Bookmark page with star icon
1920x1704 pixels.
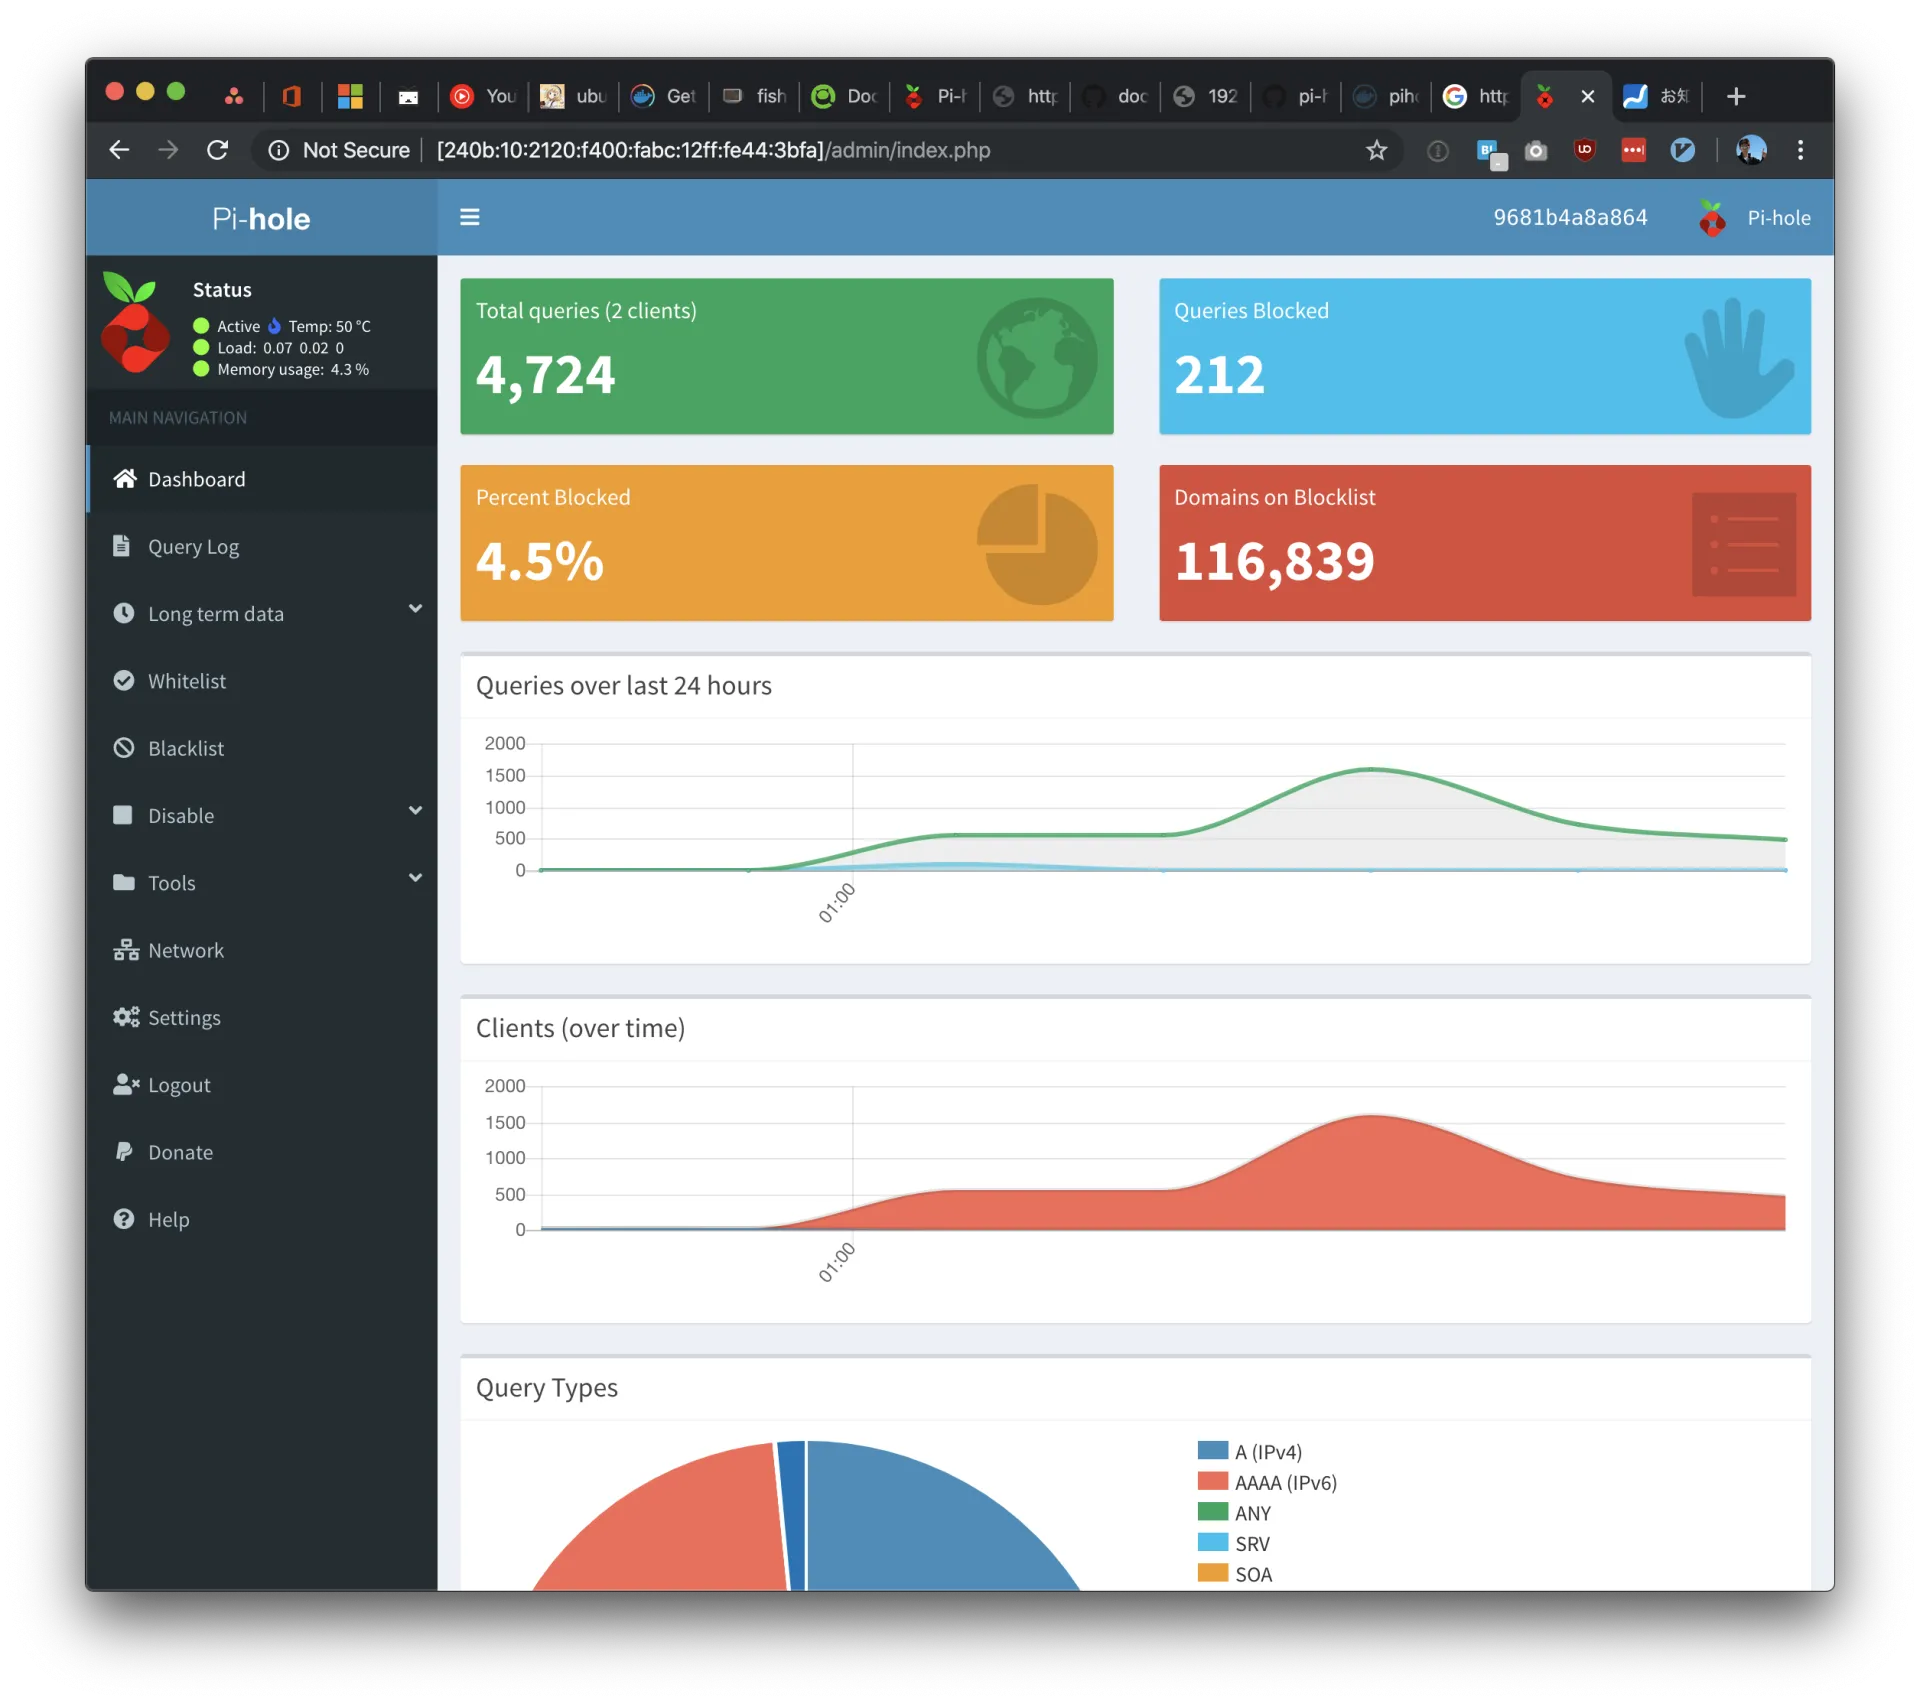pos(1377,150)
